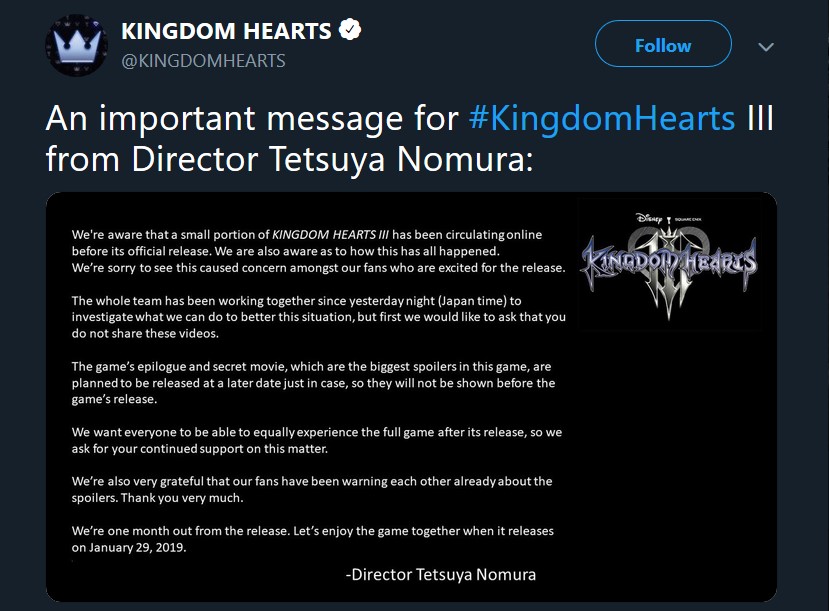Open the KINGDOM HEARTS account name link
The height and width of the screenshot is (611, 829).
click(226, 31)
